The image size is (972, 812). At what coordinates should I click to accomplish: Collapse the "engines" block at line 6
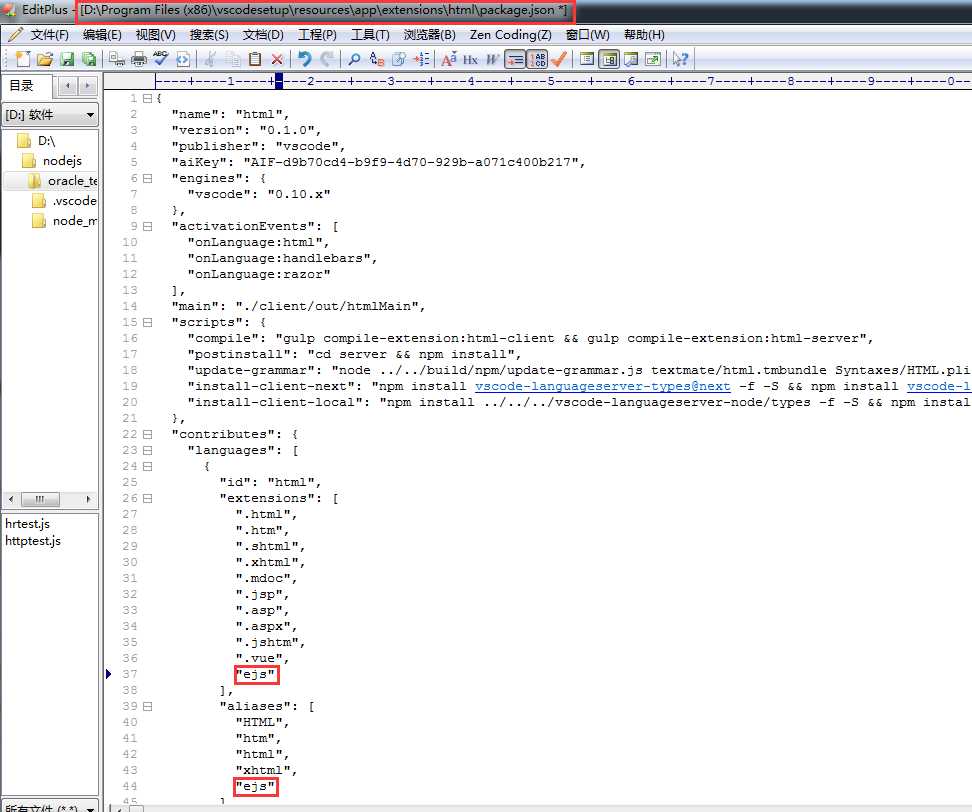point(148,178)
